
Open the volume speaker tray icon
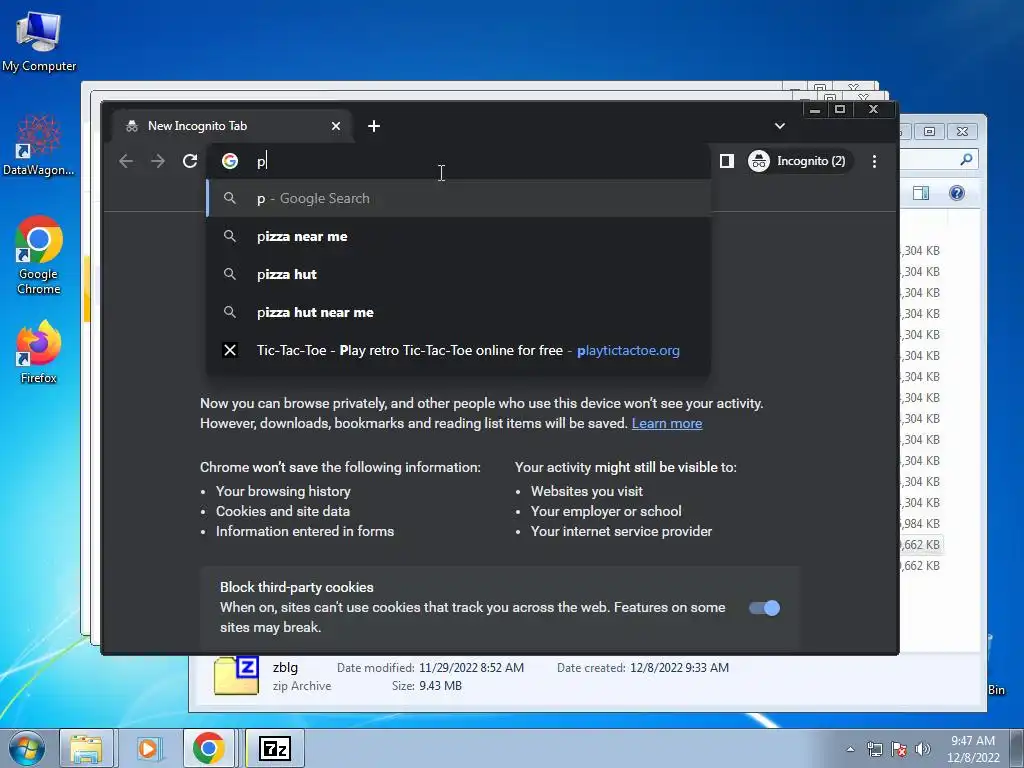click(x=922, y=749)
